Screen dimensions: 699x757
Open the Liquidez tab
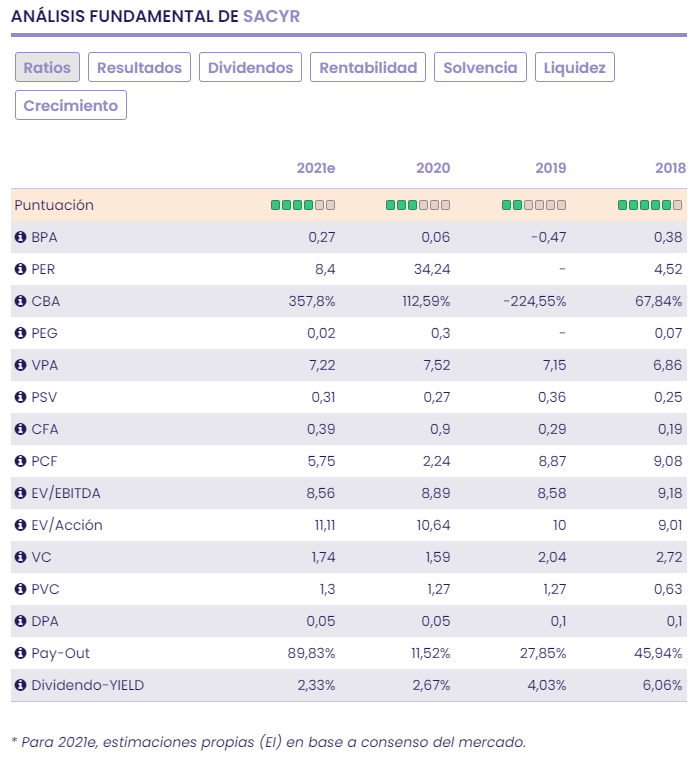(574, 67)
